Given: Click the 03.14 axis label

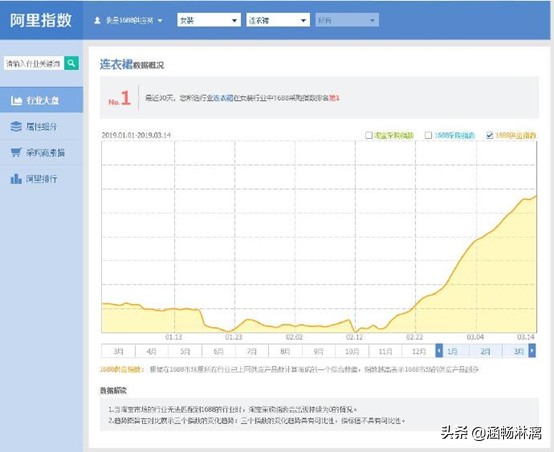Looking at the screenshot, I should (526, 337).
